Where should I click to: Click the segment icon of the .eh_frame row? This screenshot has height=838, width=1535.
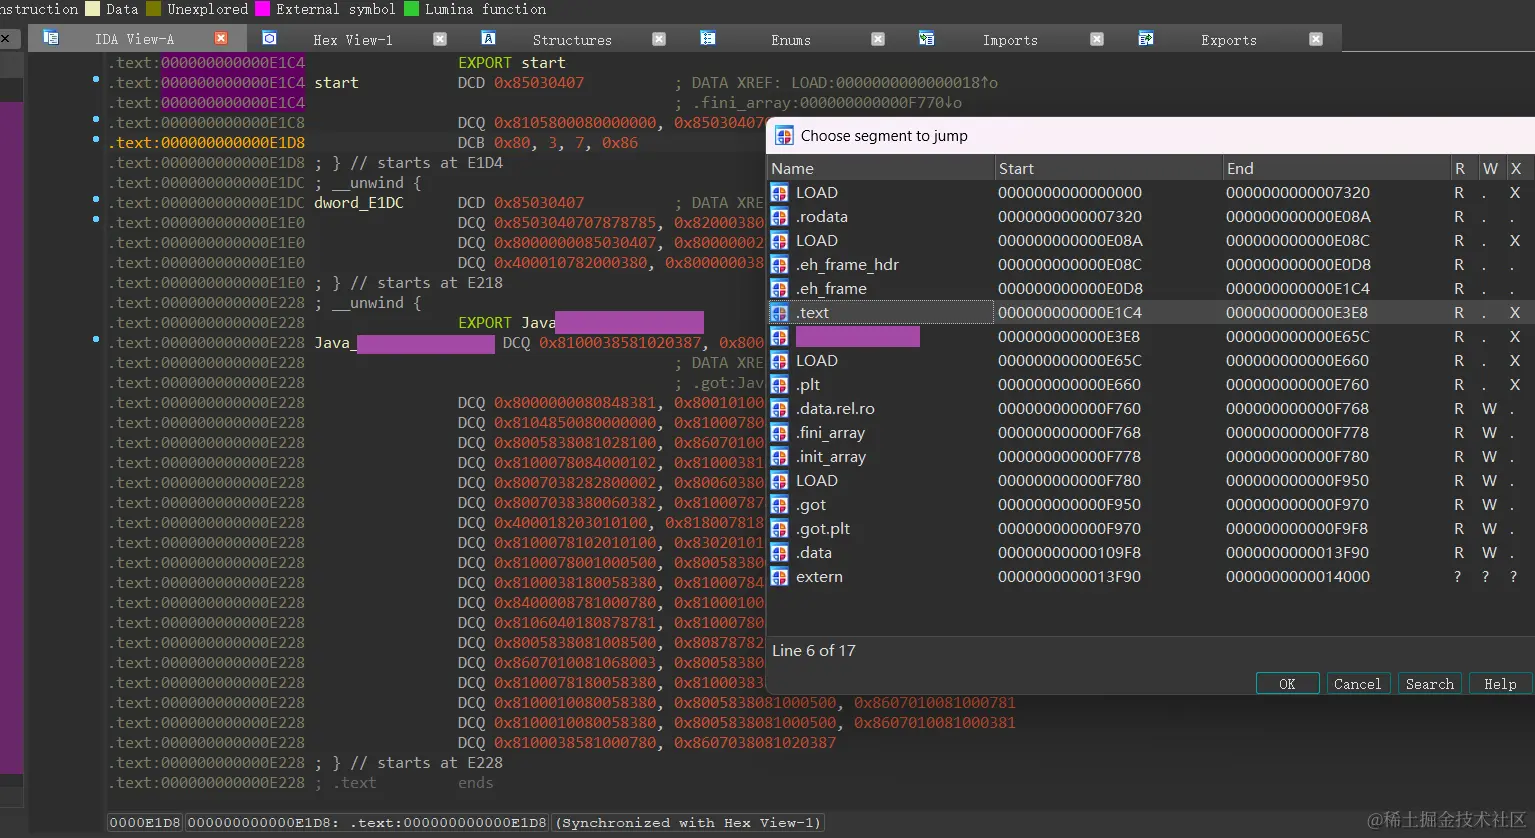click(779, 289)
